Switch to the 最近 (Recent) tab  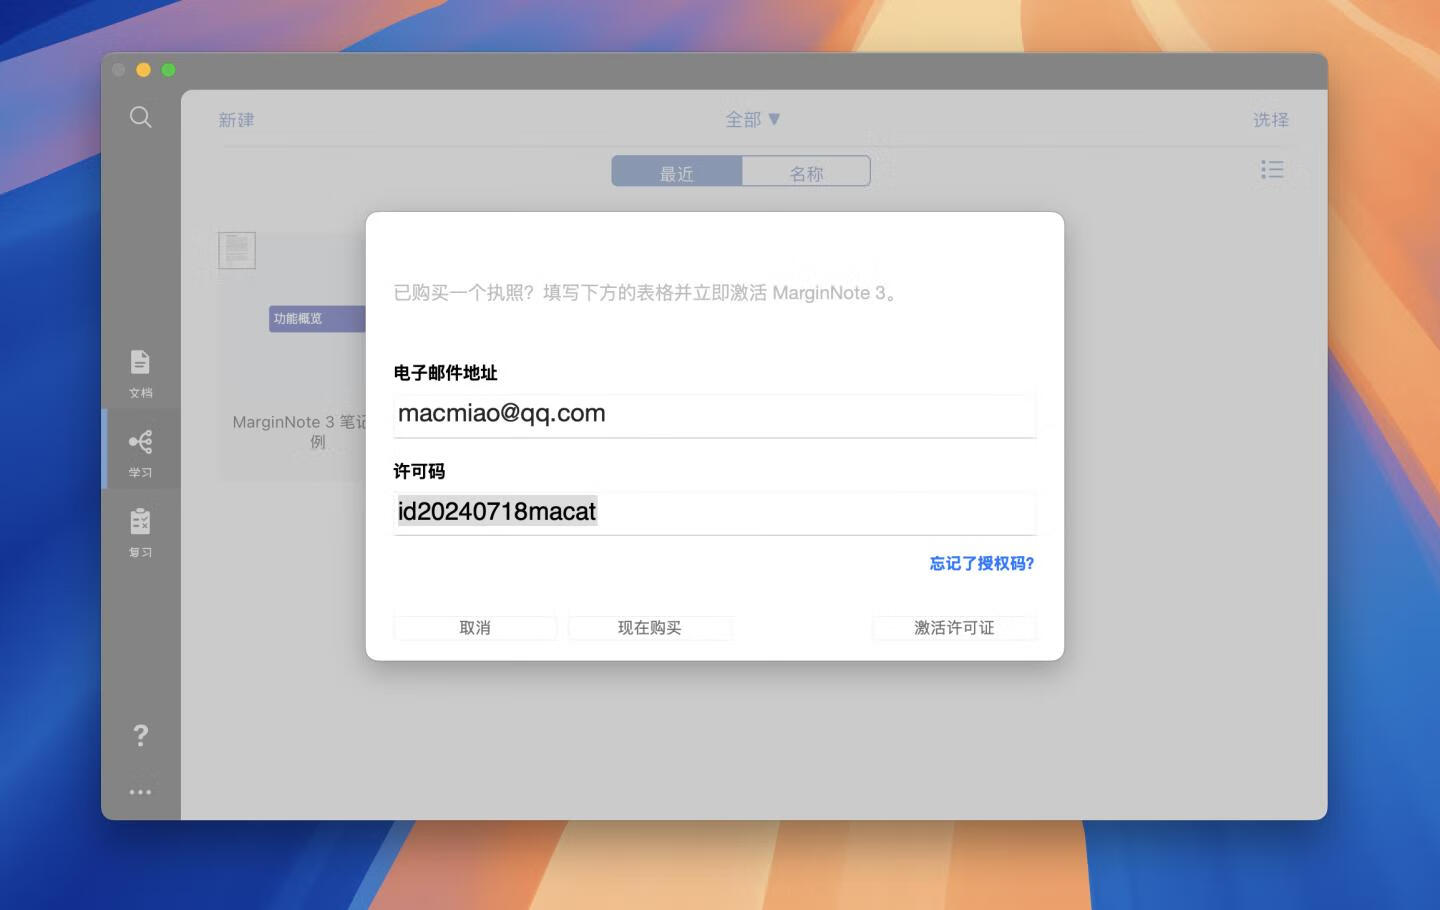coord(676,170)
